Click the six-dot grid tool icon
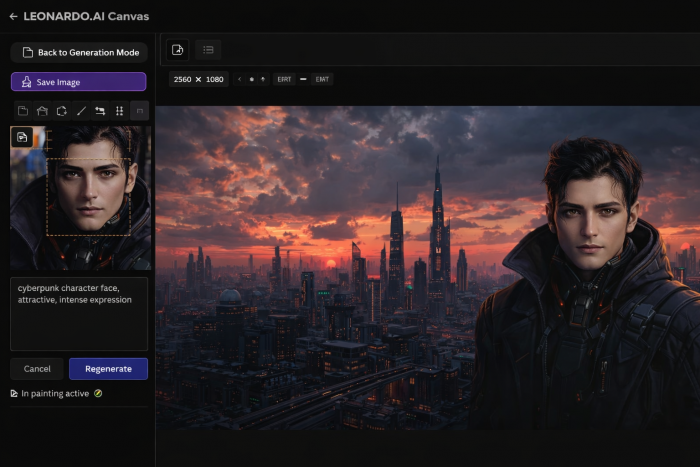Image resolution: width=700 pixels, height=467 pixels. tap(119, 111)
